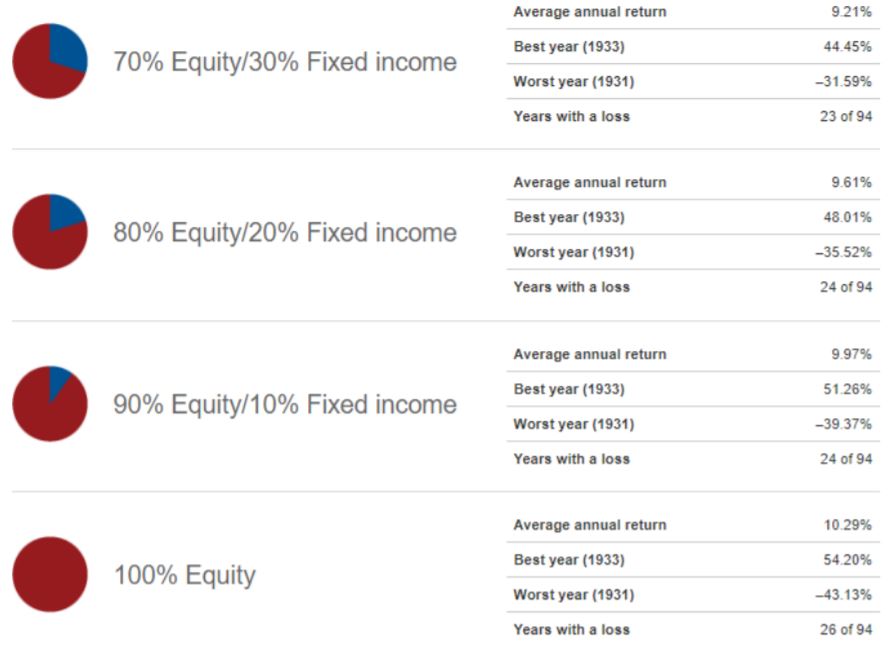Select the 10.29% average annual return value
Viewport: 891px width, 649px height.
(x=847, y=525)
